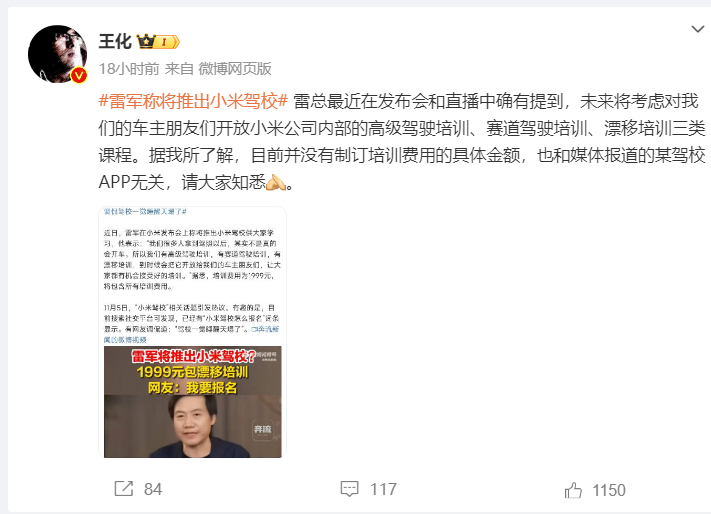Click the 奔流 watermark in the image
Viewport: 711px width, 514px height.
263,429
